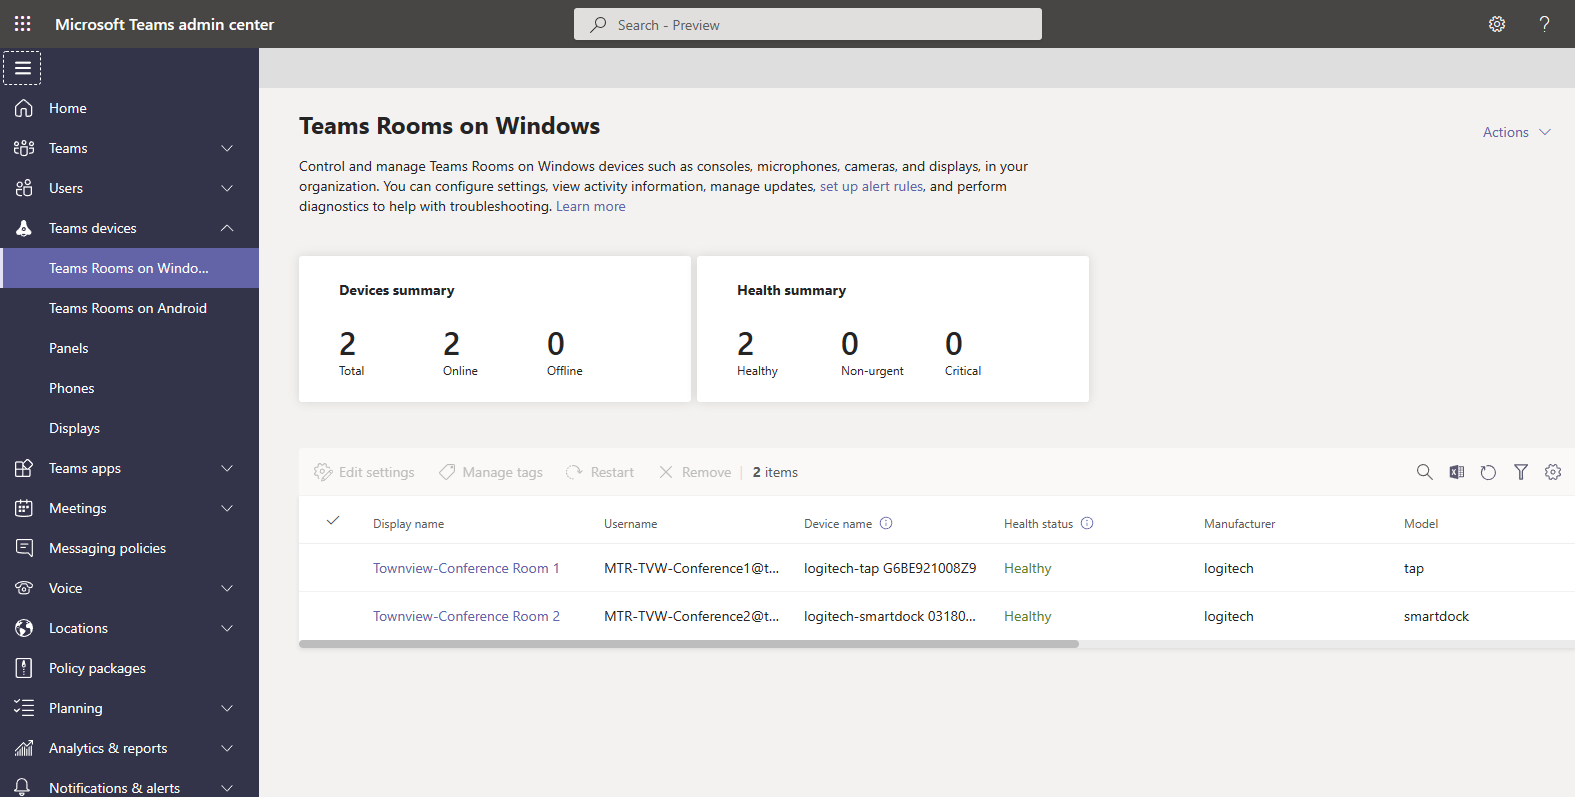1575x797 pixels.
Task: Collapse the Teams devices section
Action: [227, 228]
